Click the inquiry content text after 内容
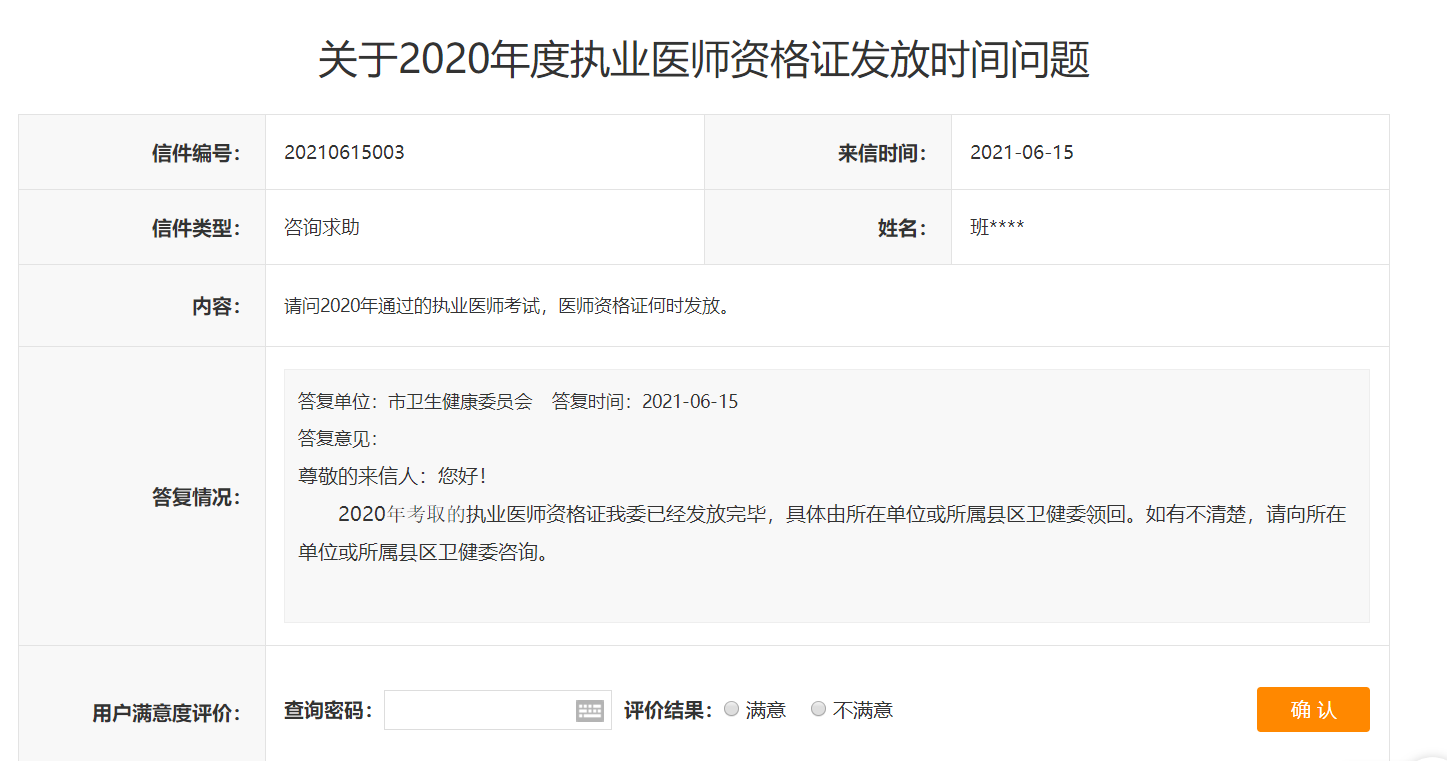Screen dimensions: 1447x761 pyautogui.click(x=506, y=306)
